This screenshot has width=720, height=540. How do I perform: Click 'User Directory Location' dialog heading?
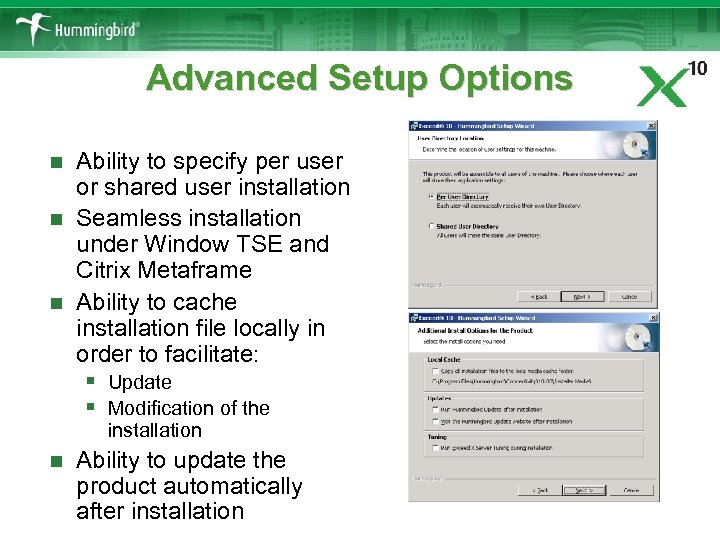click(x=450, y=138)
